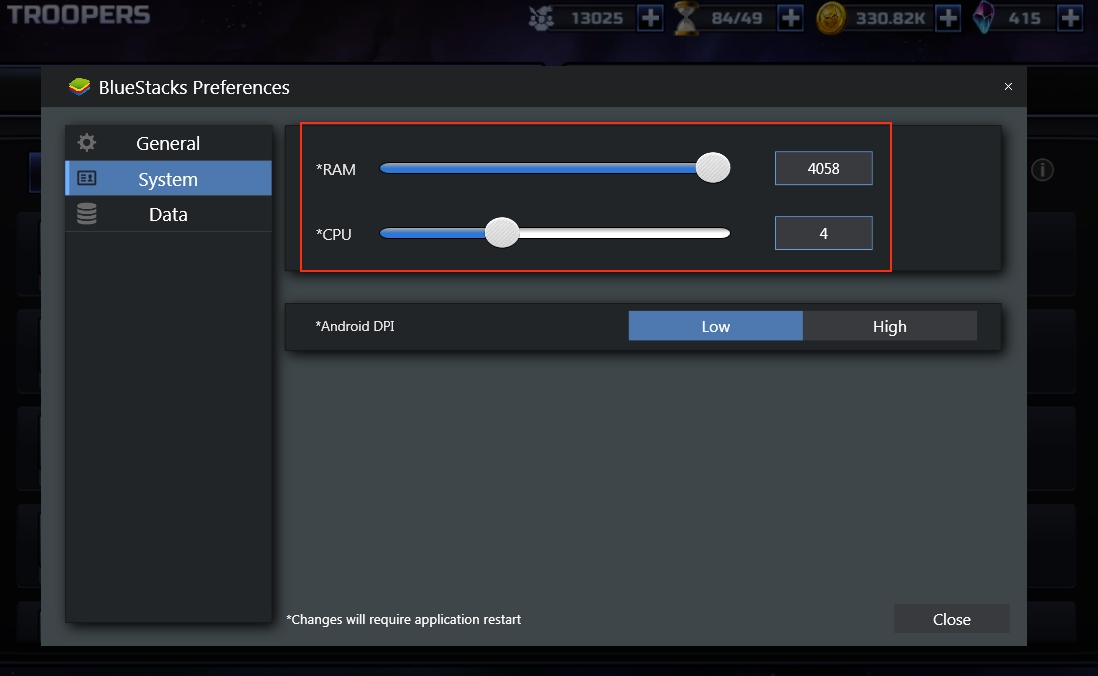Switch to the Data preferences tab
This screenshot has height=676, width=1098.
tap(168, 214)
